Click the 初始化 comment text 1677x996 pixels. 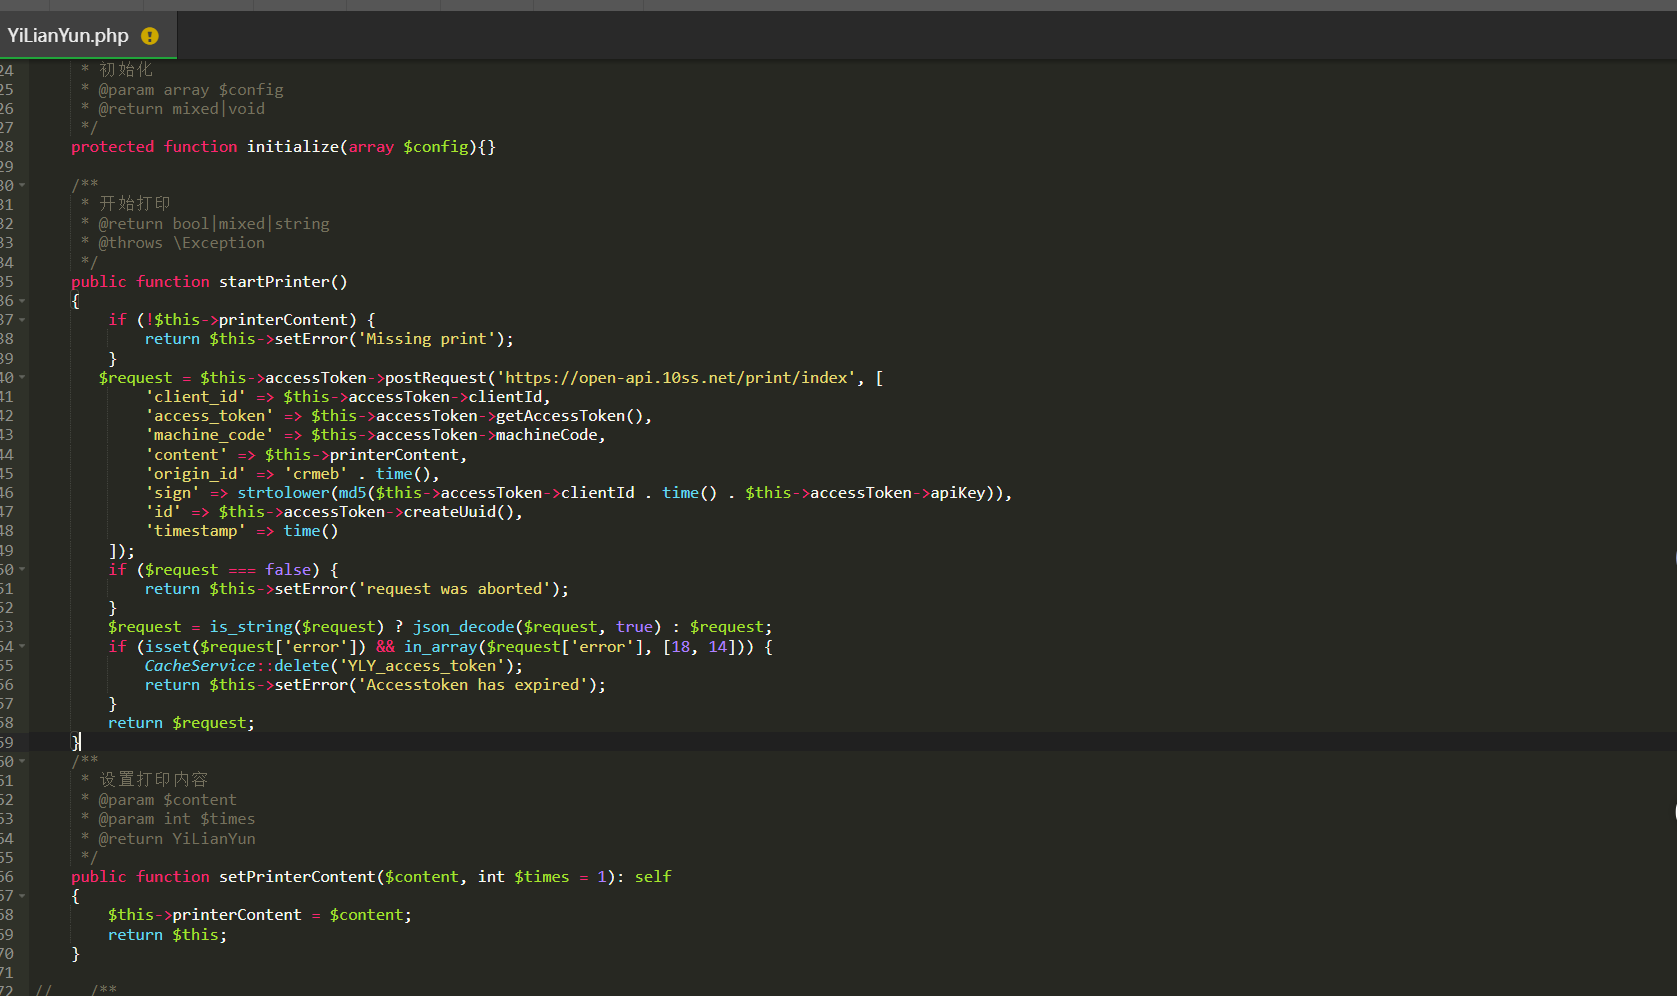[126, 70]
